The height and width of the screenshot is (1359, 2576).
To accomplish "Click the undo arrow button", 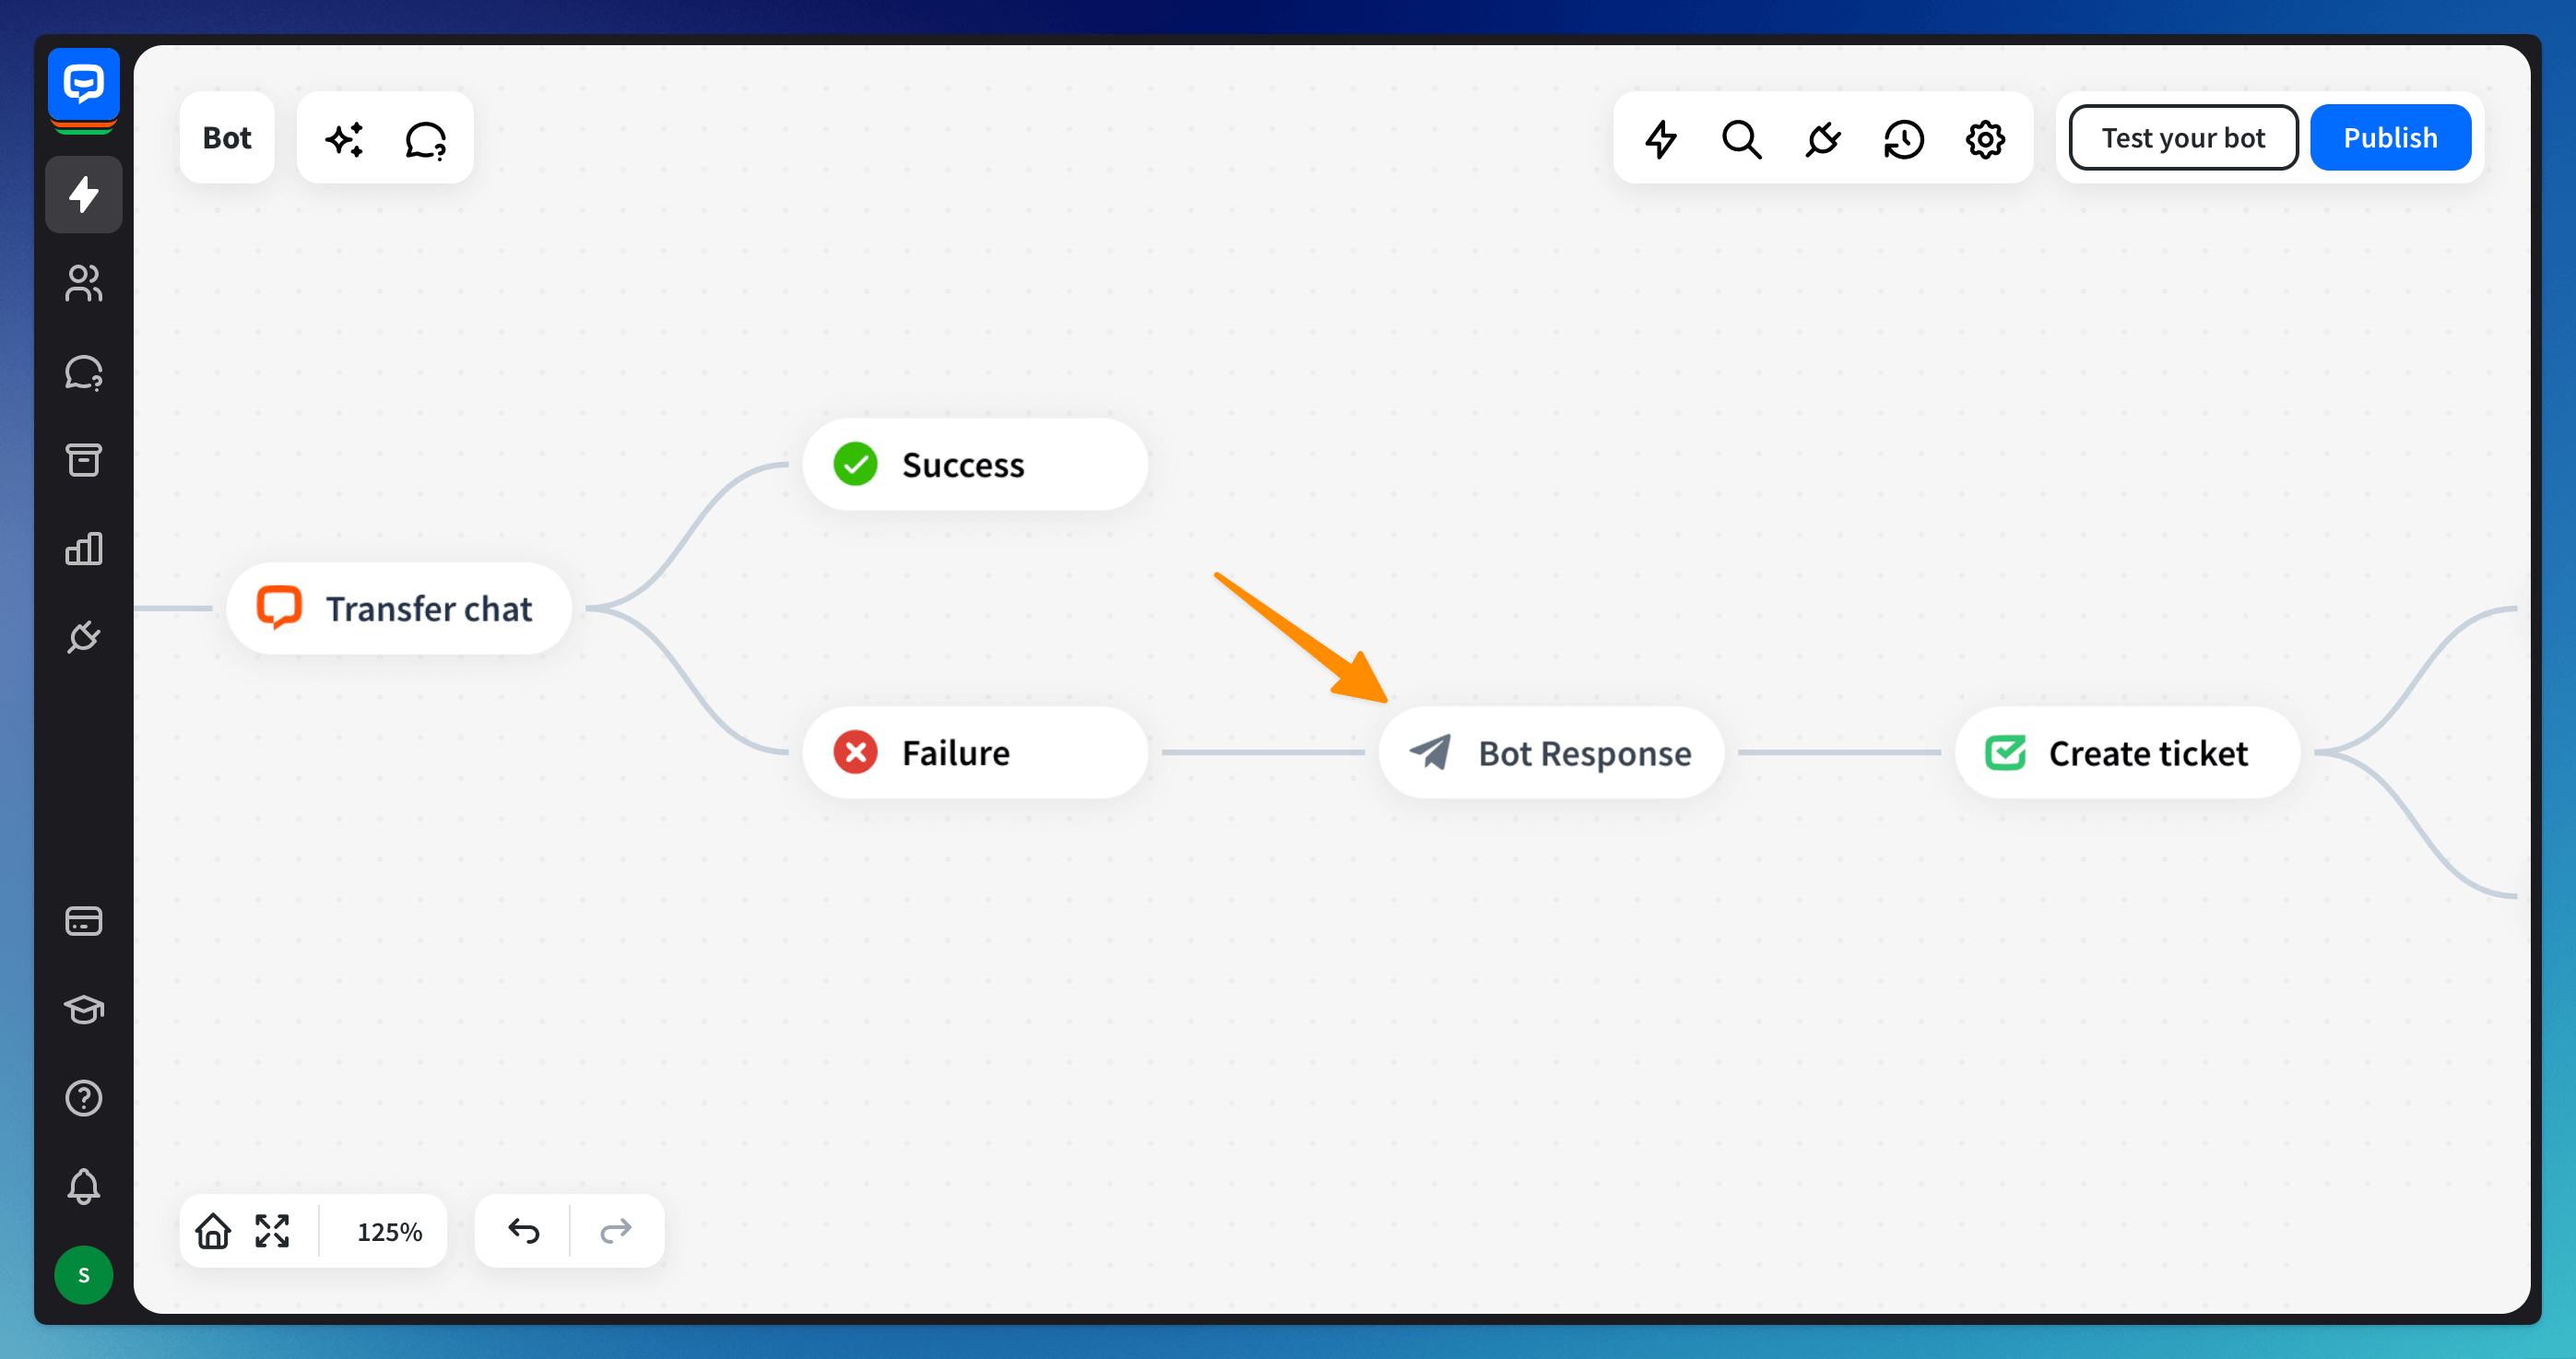I will pyautogui.click(x=523, y=1231).
